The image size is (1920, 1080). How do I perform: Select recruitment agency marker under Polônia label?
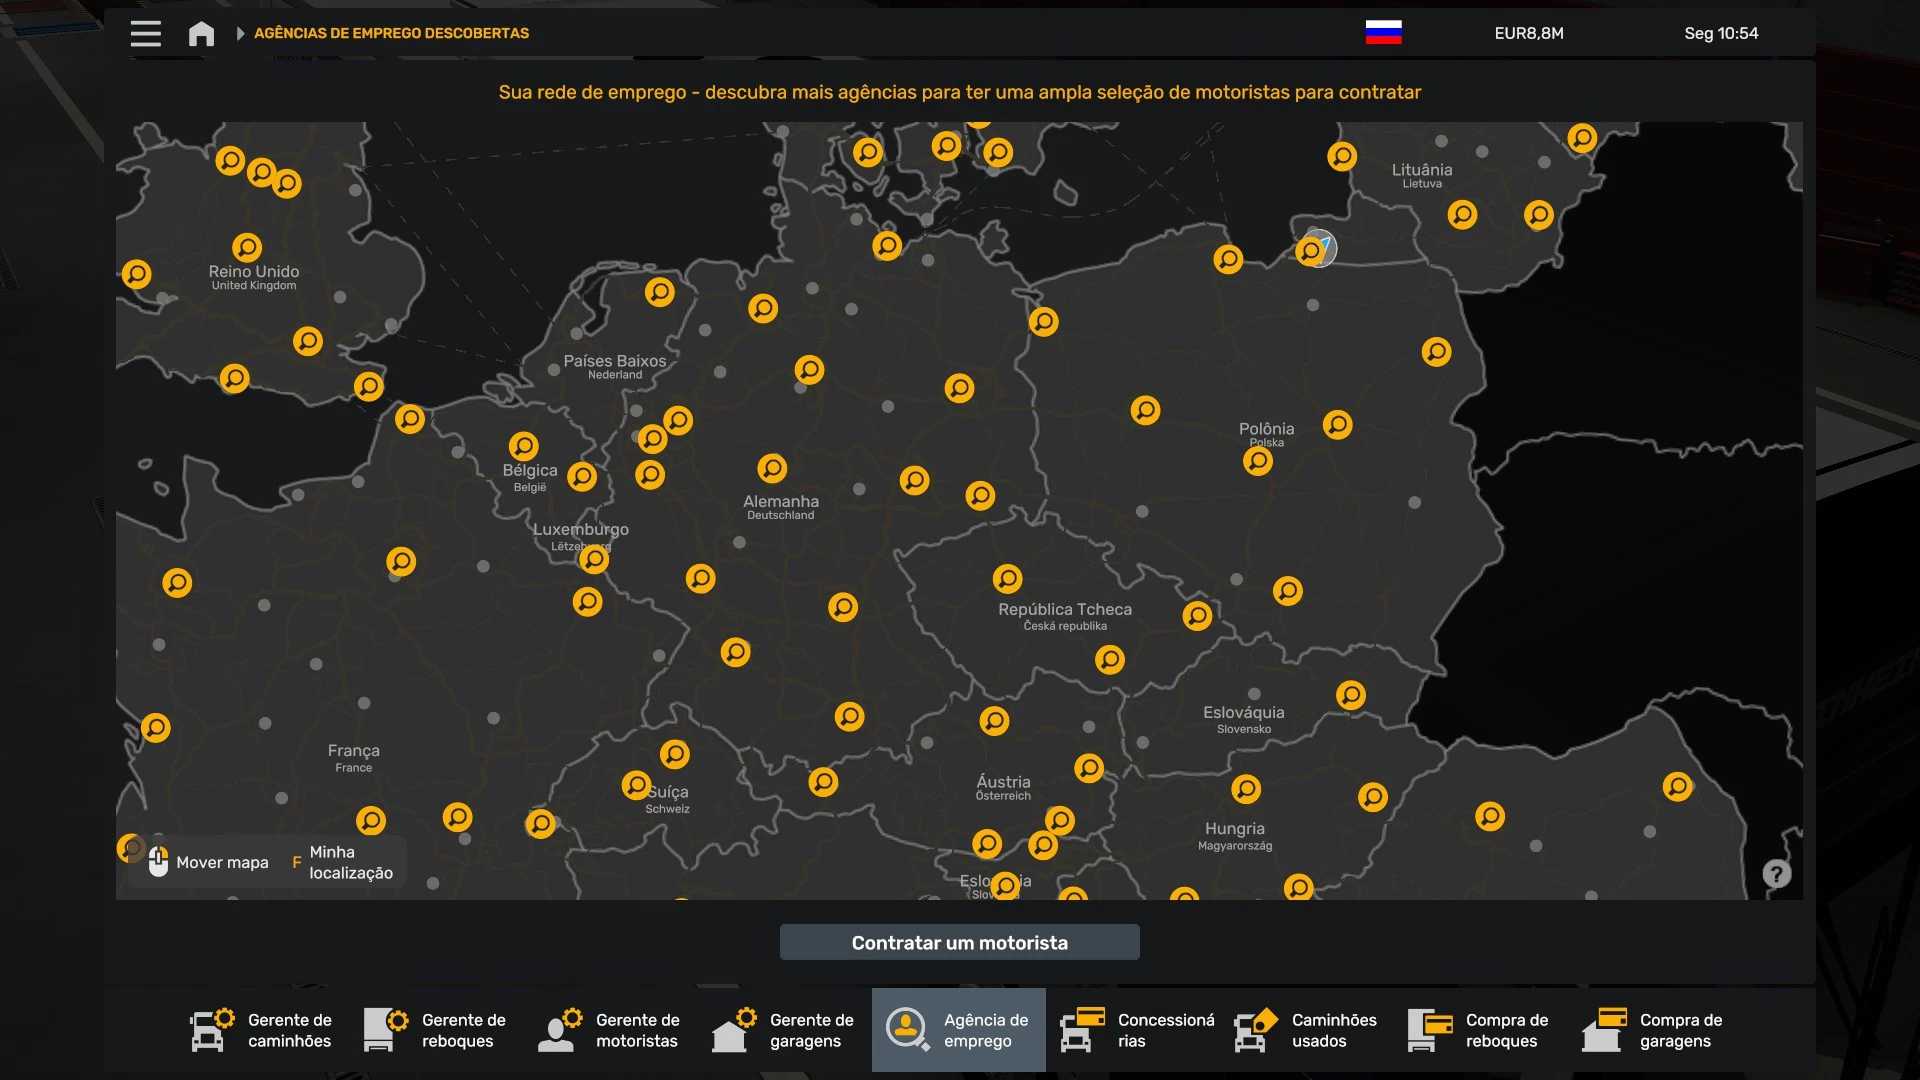(x=1258, y=461)
